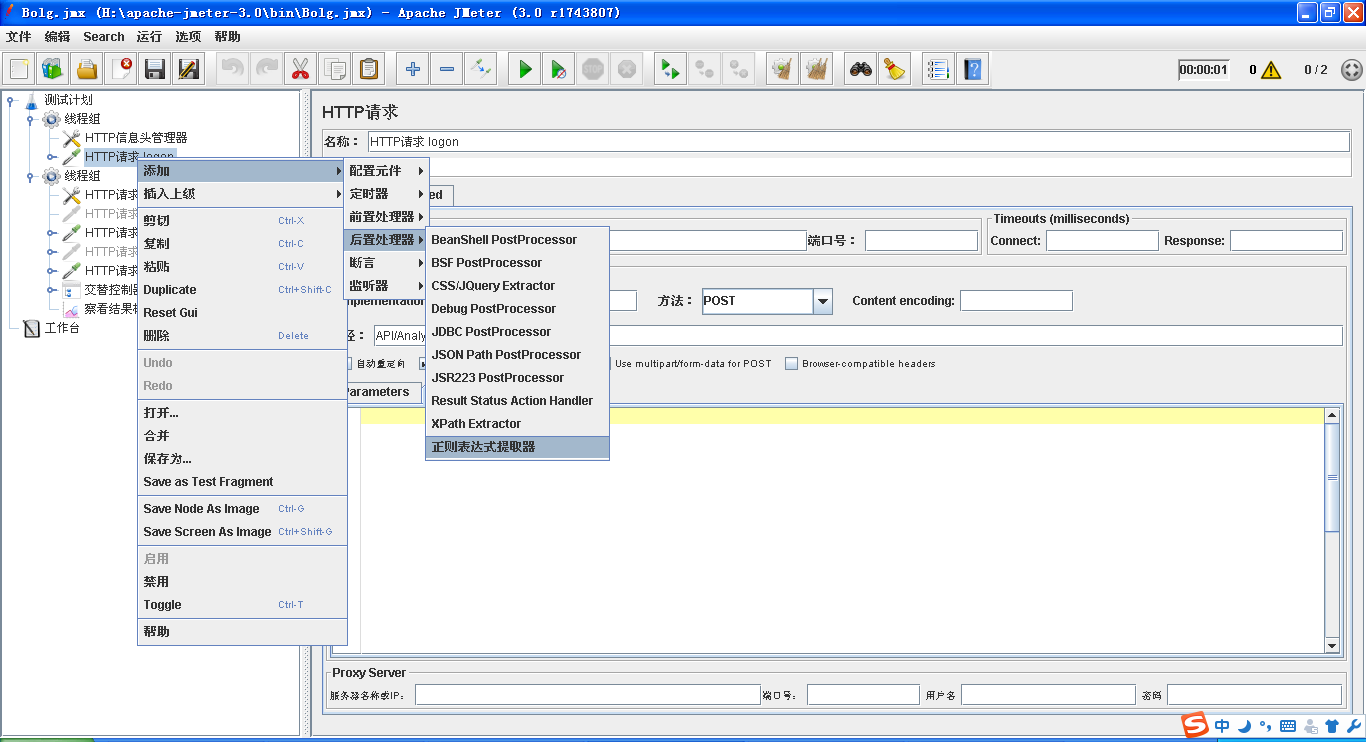Open the 方法 POST dropdown
This screenshot has width=1366, height=742.
[x=823, y=301]
